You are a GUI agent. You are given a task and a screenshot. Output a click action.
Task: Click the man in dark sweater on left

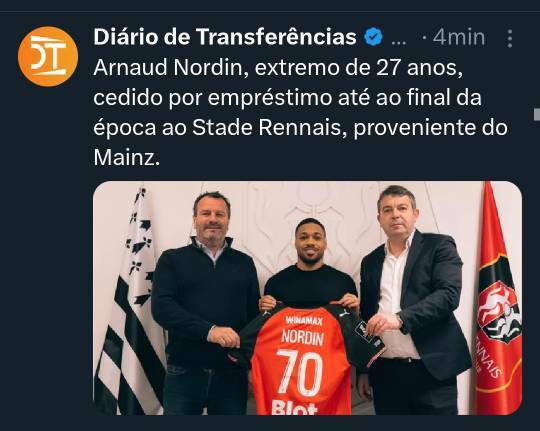click(206, 303)
